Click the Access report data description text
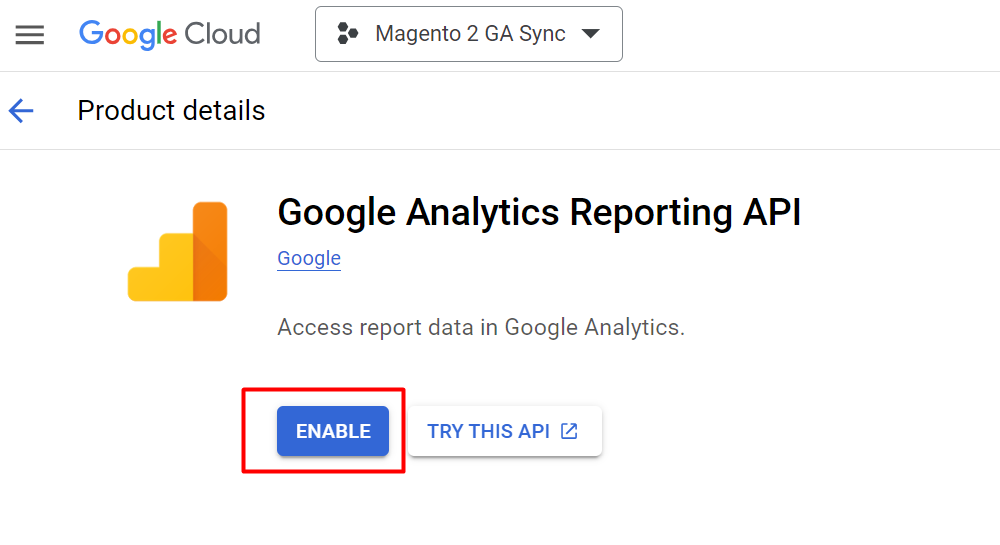The width and height of the screenshot is (1000, 545). pos(481,327)
